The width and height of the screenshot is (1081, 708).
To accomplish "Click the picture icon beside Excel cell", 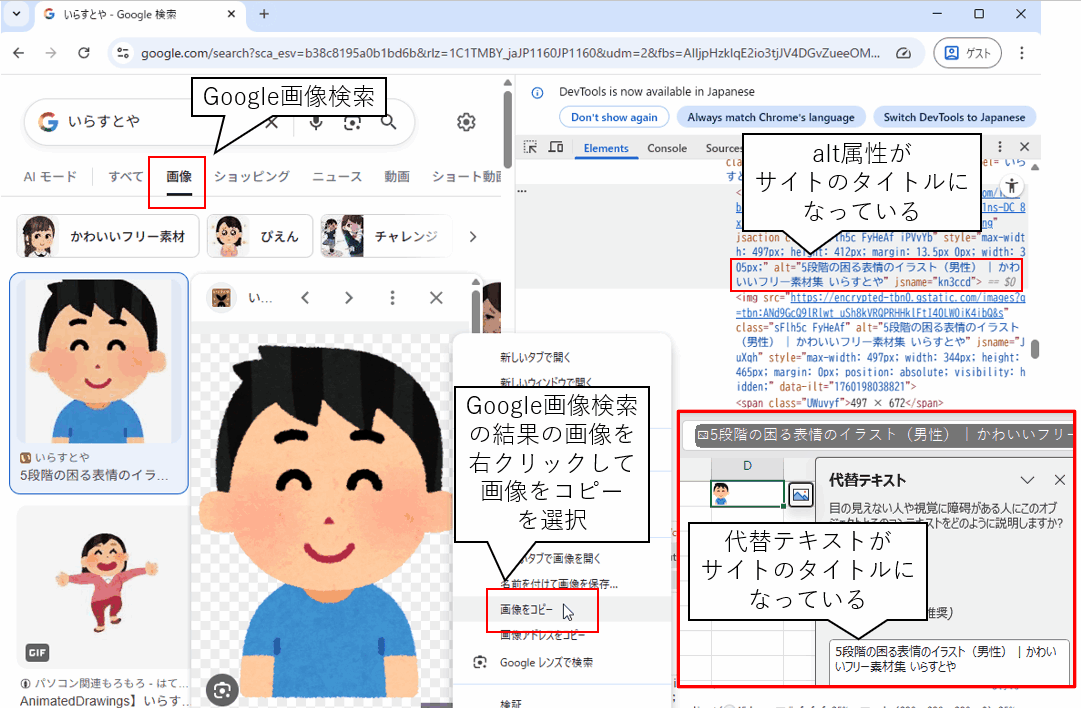I will click(x=800, y=494).
